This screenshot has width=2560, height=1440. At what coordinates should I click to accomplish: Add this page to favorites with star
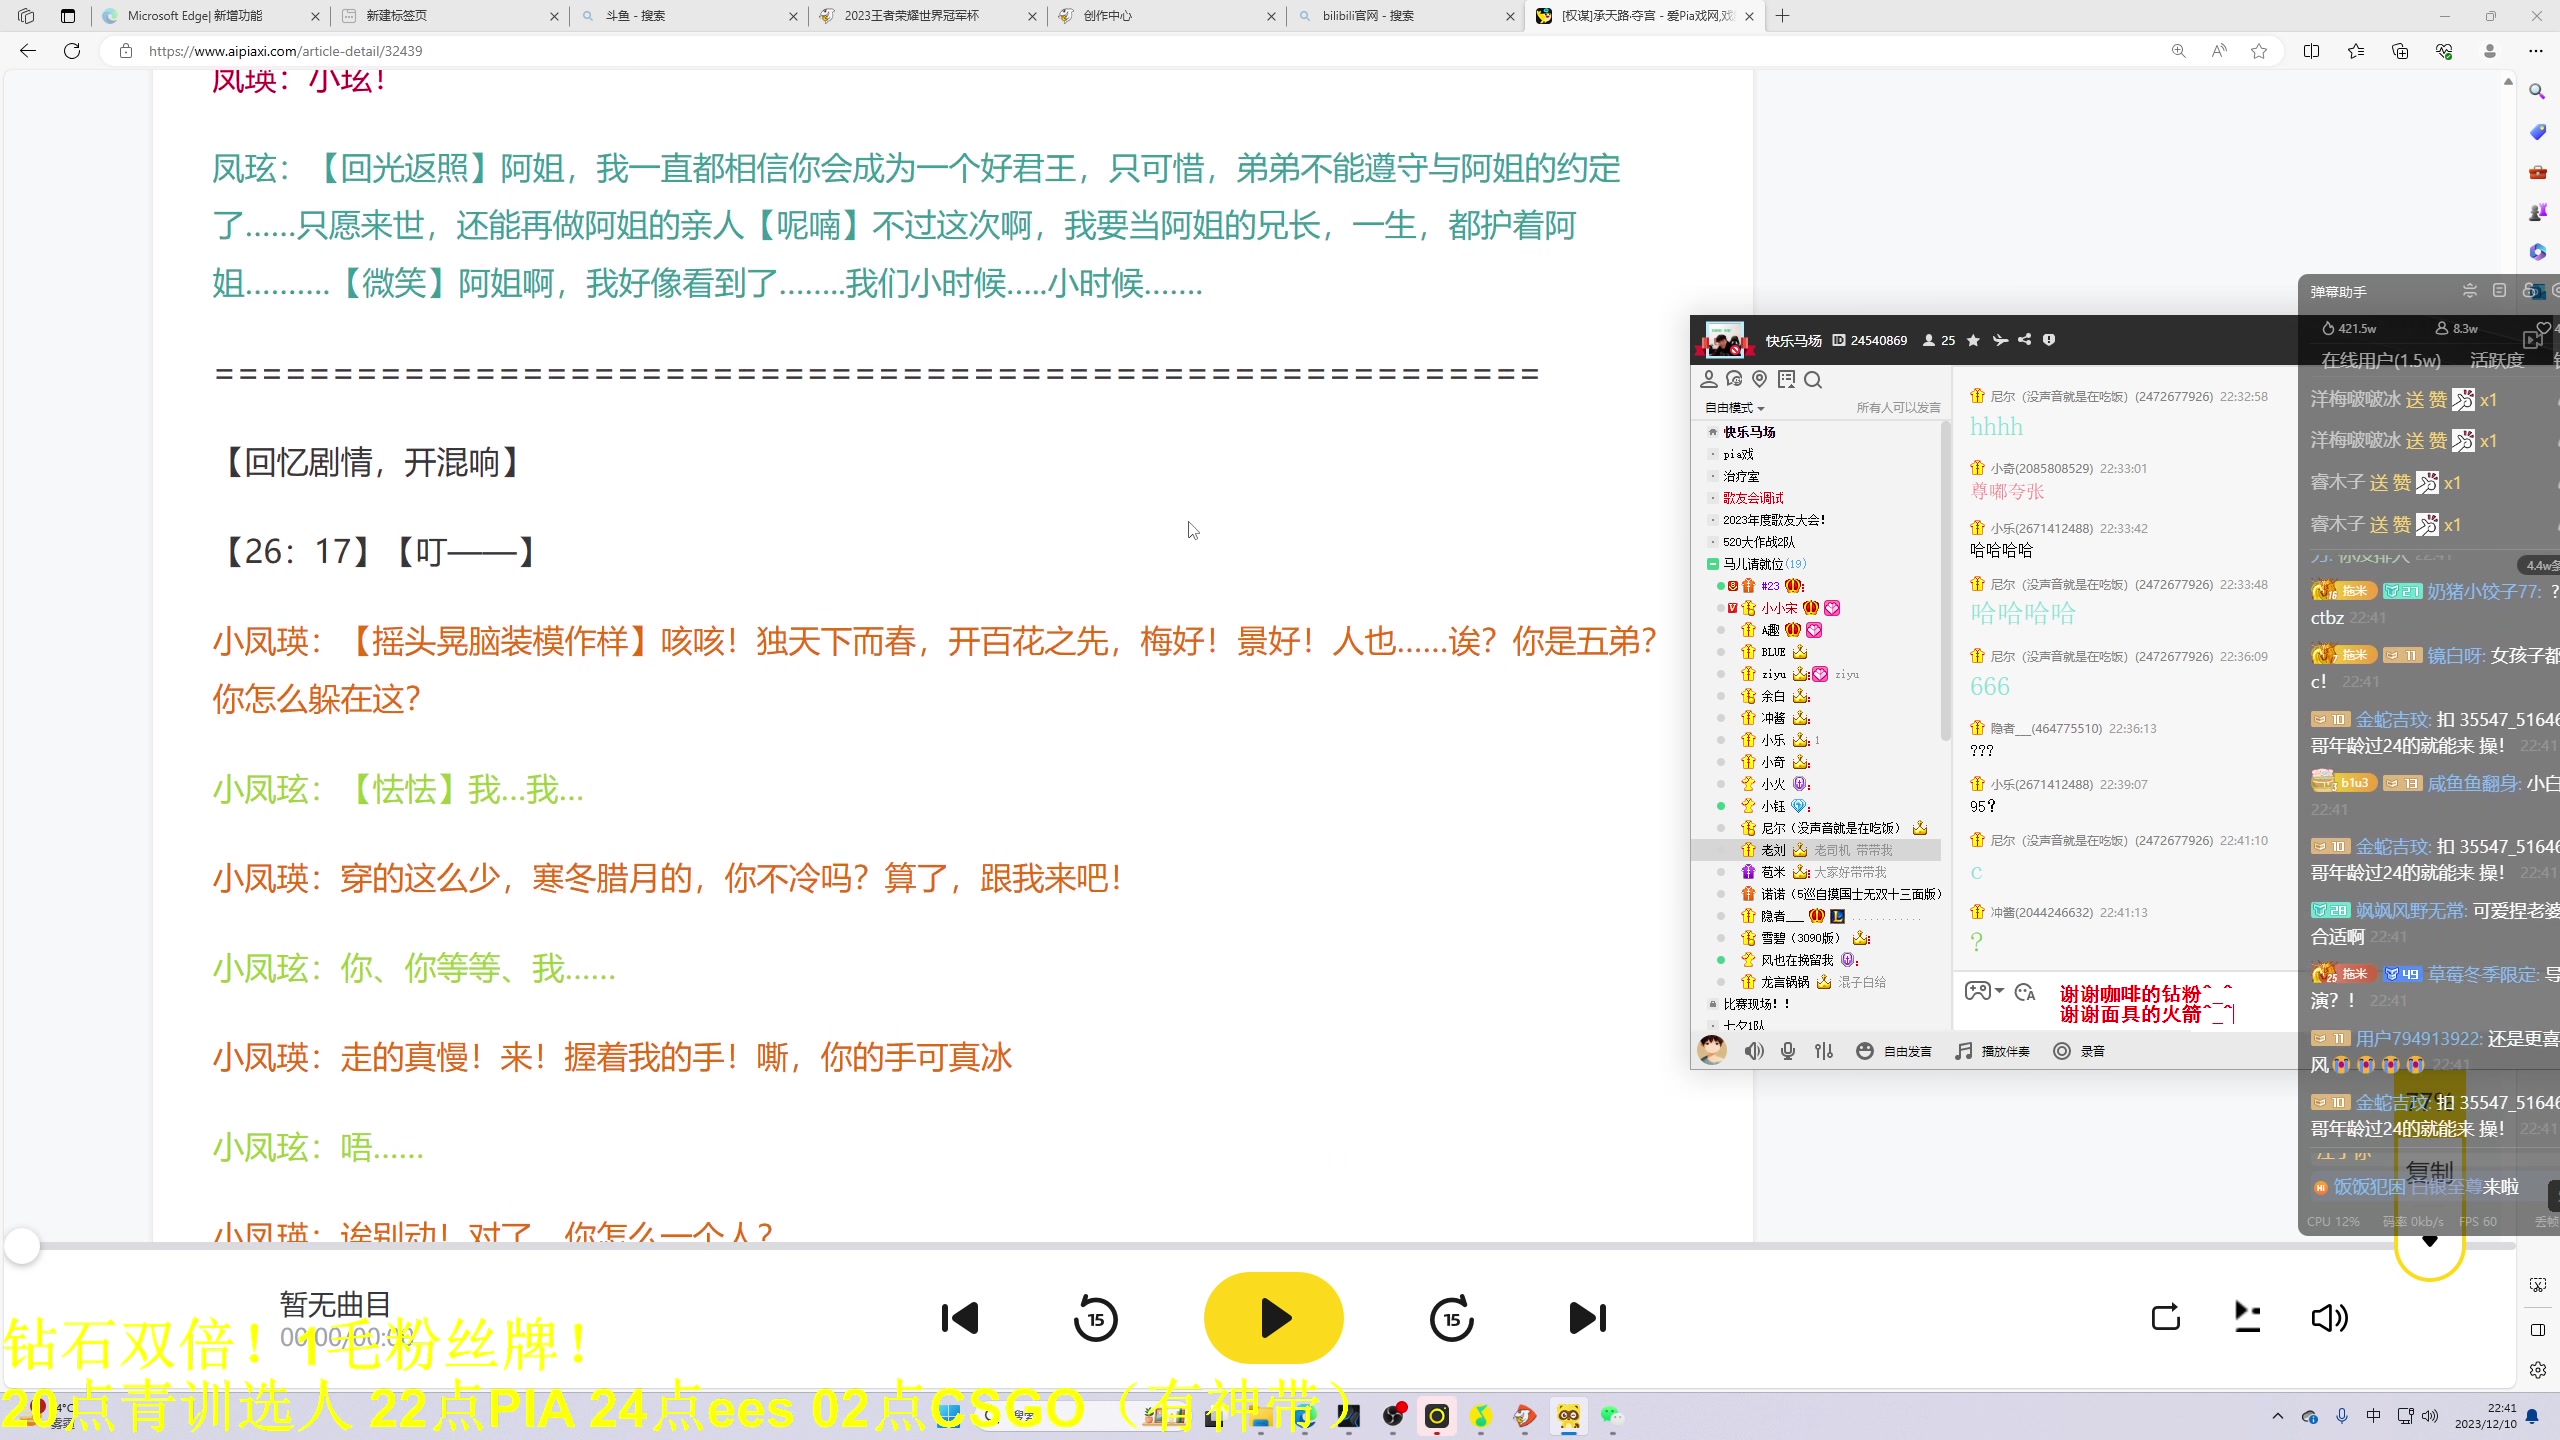2259,51
